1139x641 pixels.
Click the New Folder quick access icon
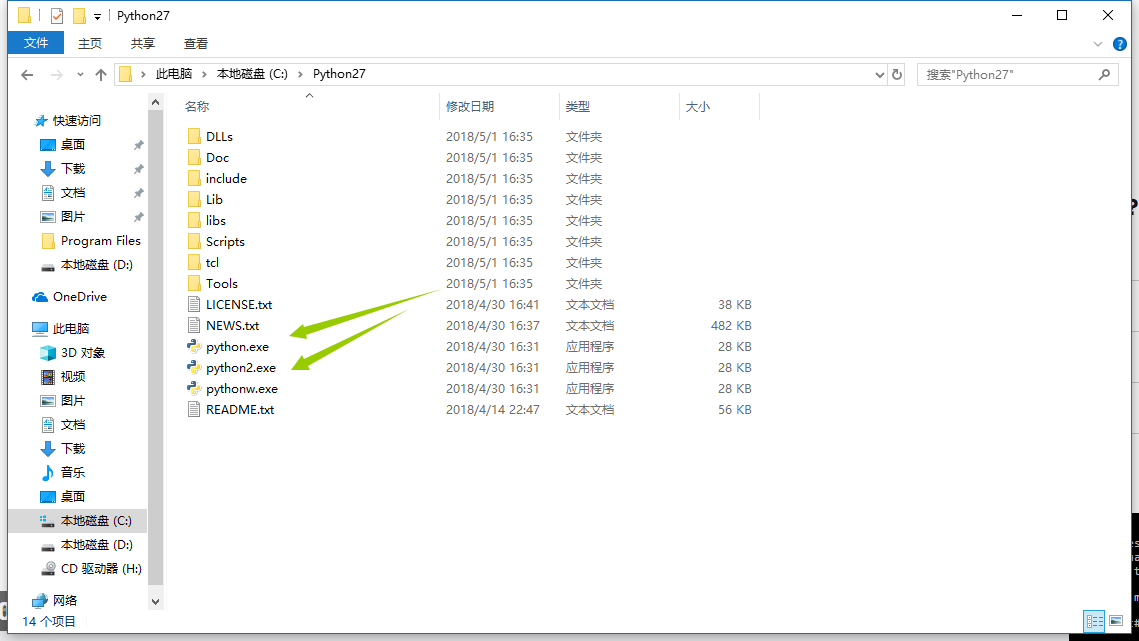(x=79, y=15)
